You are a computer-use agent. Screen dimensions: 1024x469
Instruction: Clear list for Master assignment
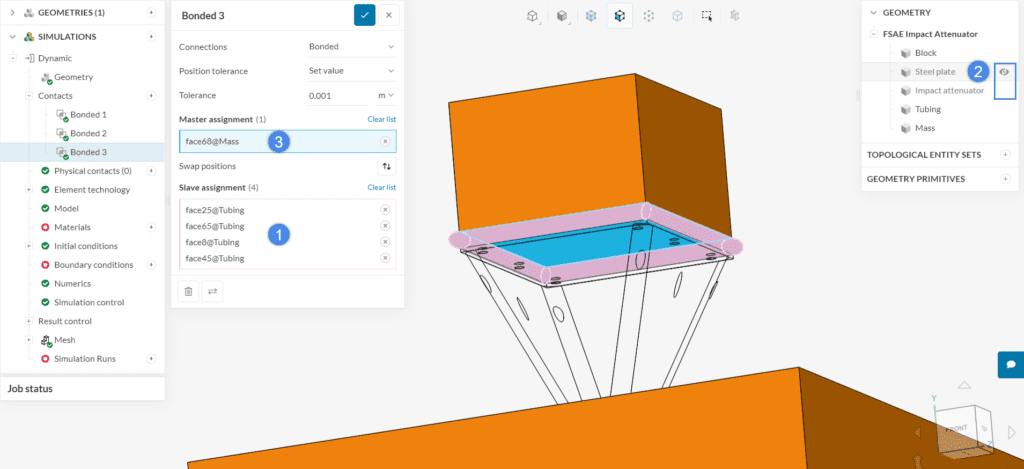tap(381, 119)
